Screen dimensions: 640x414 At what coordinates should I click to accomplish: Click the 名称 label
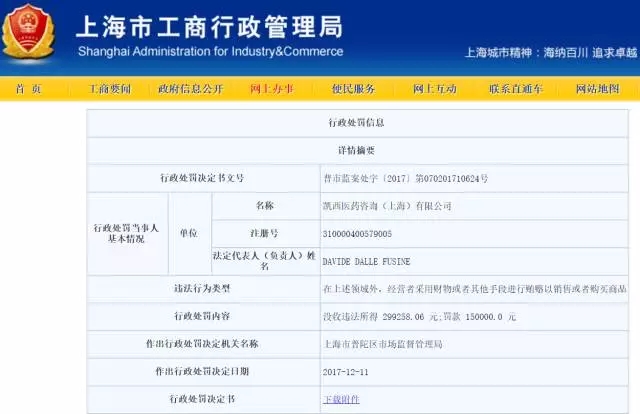pyautogui.click(x=265, y=205)
